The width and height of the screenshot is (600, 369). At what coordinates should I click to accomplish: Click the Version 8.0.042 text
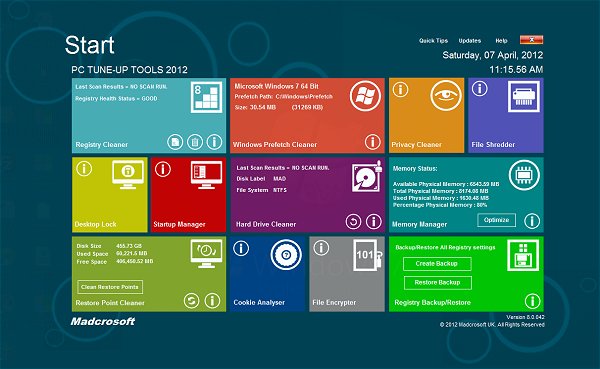point(525,317)
